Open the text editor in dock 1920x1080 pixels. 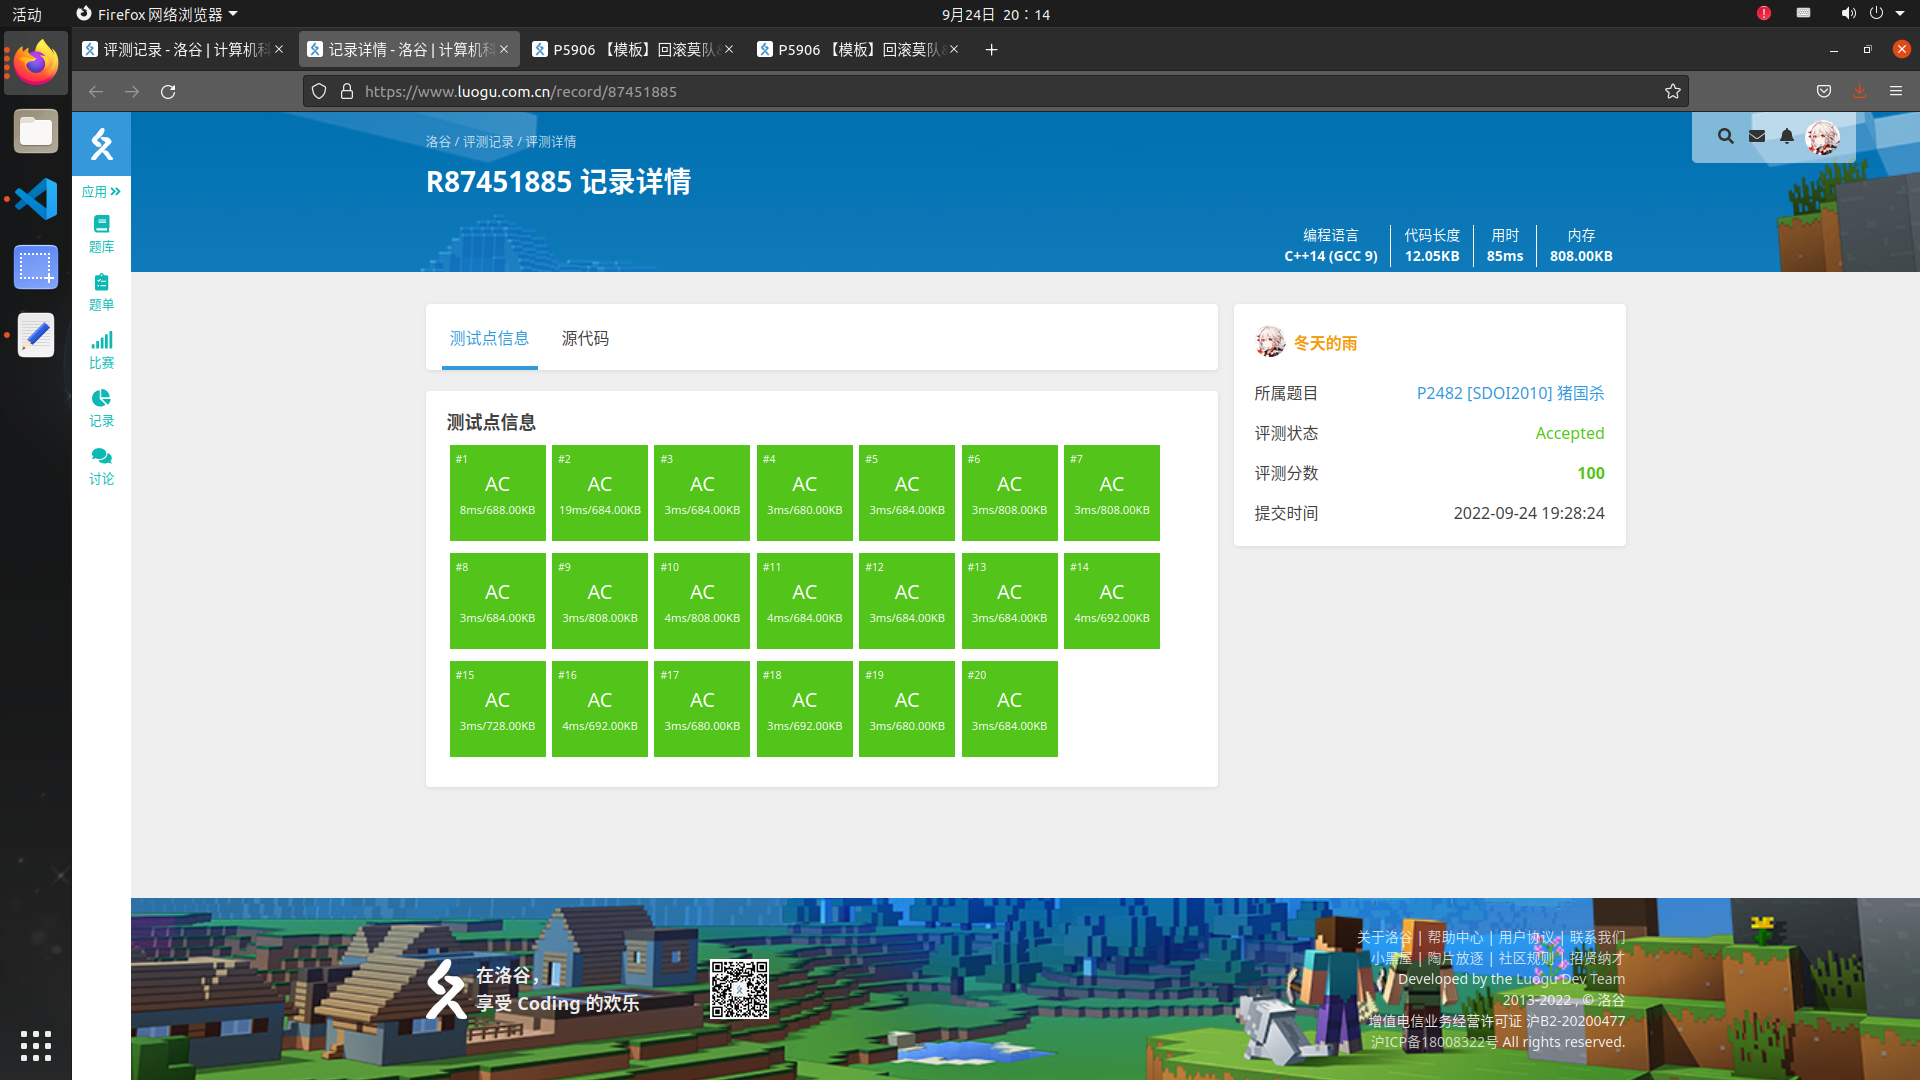click(x=36, y=335)
